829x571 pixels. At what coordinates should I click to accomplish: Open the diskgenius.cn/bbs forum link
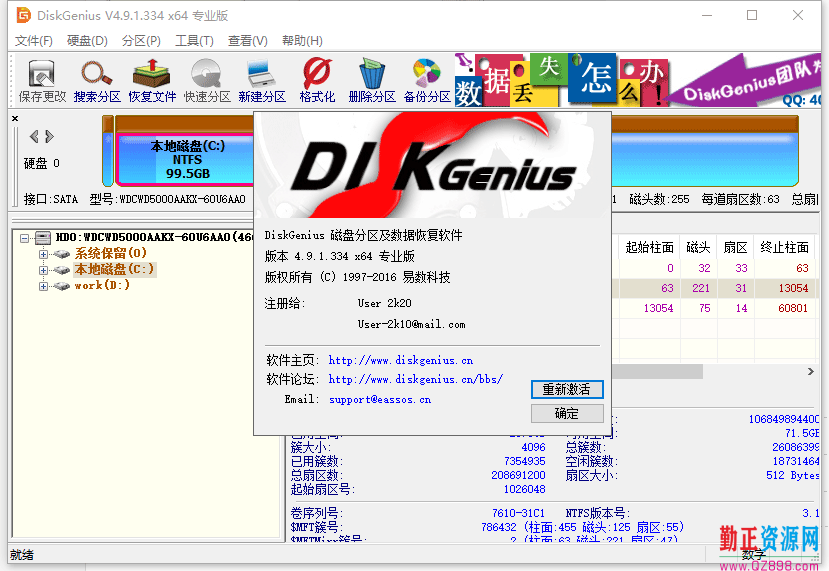(416, 379)
